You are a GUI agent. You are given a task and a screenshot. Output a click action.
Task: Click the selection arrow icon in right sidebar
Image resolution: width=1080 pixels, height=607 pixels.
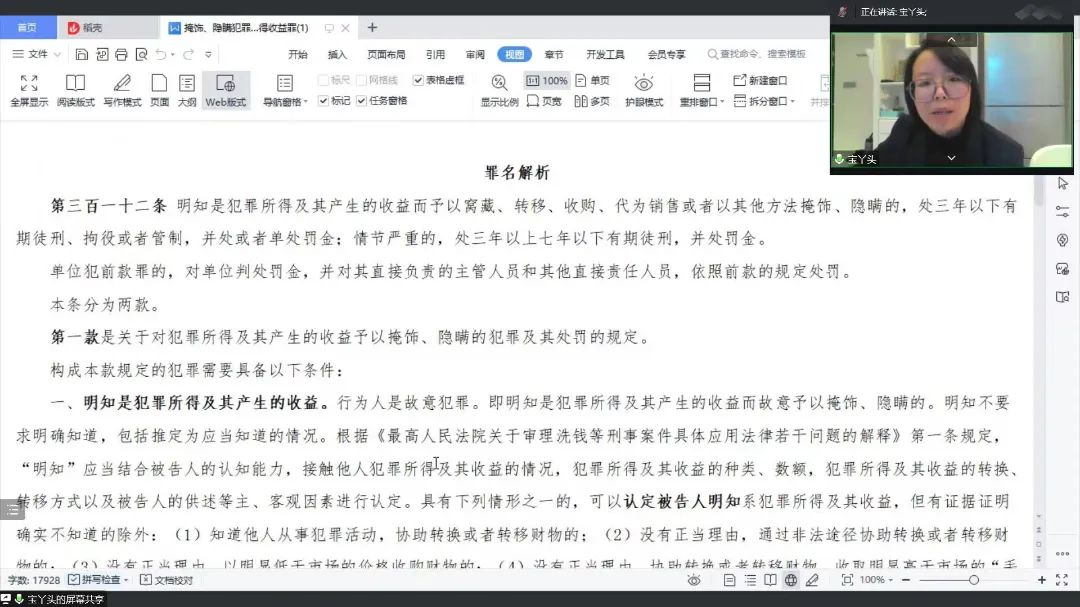[x=1063, y=183]
